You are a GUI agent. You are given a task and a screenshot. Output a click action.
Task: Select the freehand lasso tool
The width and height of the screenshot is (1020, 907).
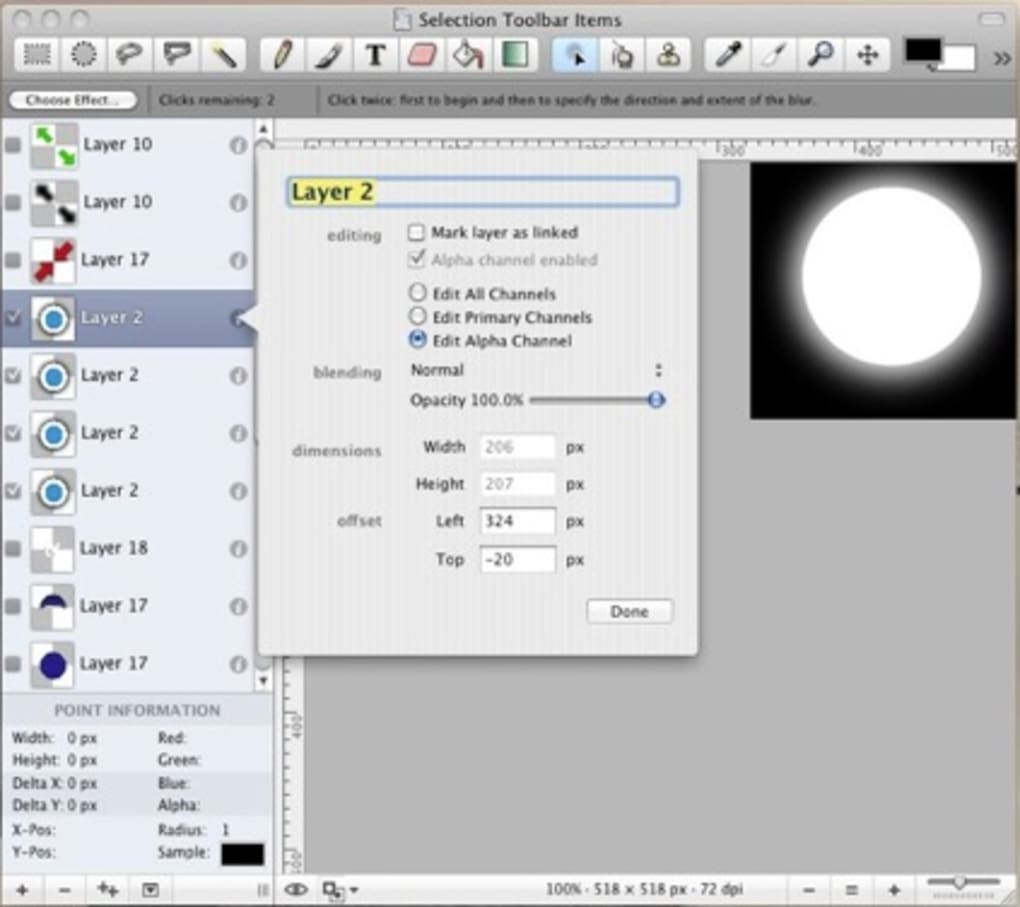coord(129,55)
